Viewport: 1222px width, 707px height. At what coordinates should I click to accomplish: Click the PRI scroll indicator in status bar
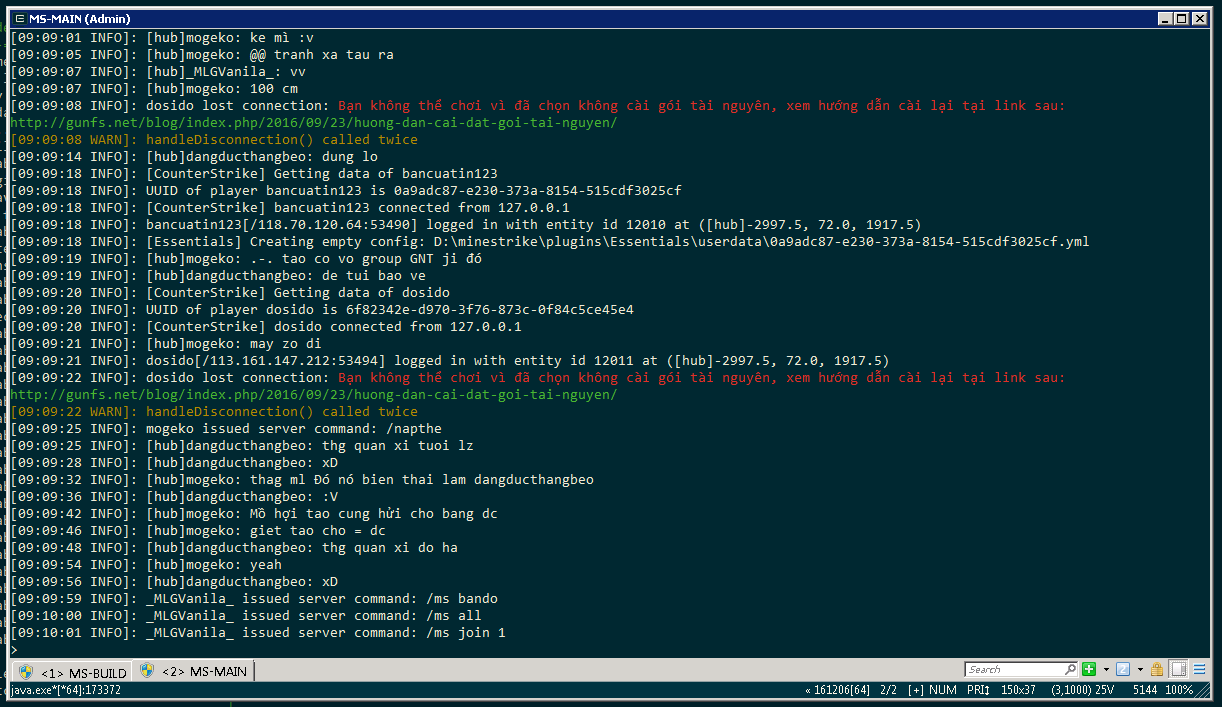[x=978, y=690]
